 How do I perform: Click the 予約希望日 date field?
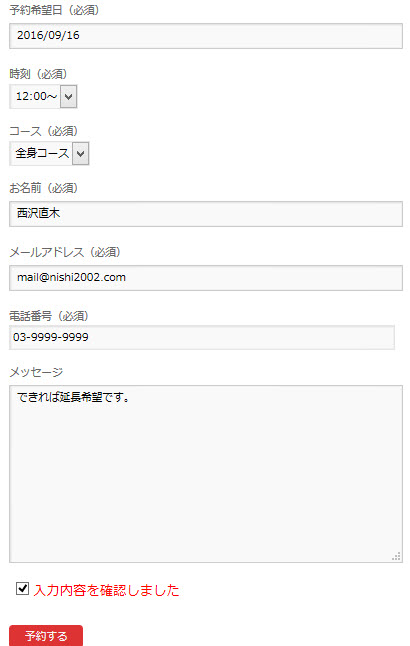click(x=206, y=36)
